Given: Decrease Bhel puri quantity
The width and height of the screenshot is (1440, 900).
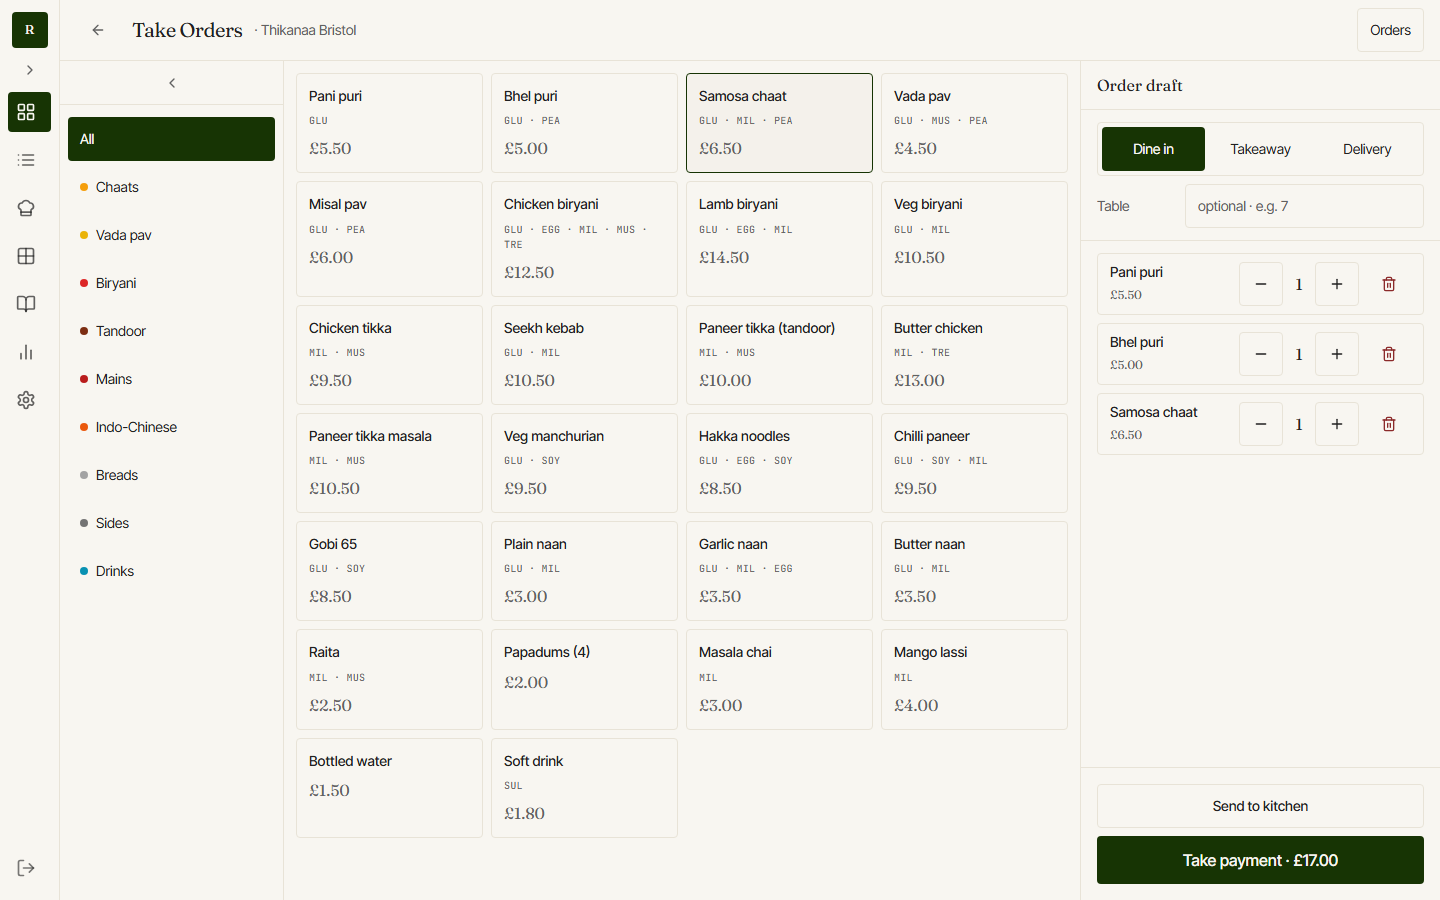Looking at the screenshot, I should pos(1261,354).
